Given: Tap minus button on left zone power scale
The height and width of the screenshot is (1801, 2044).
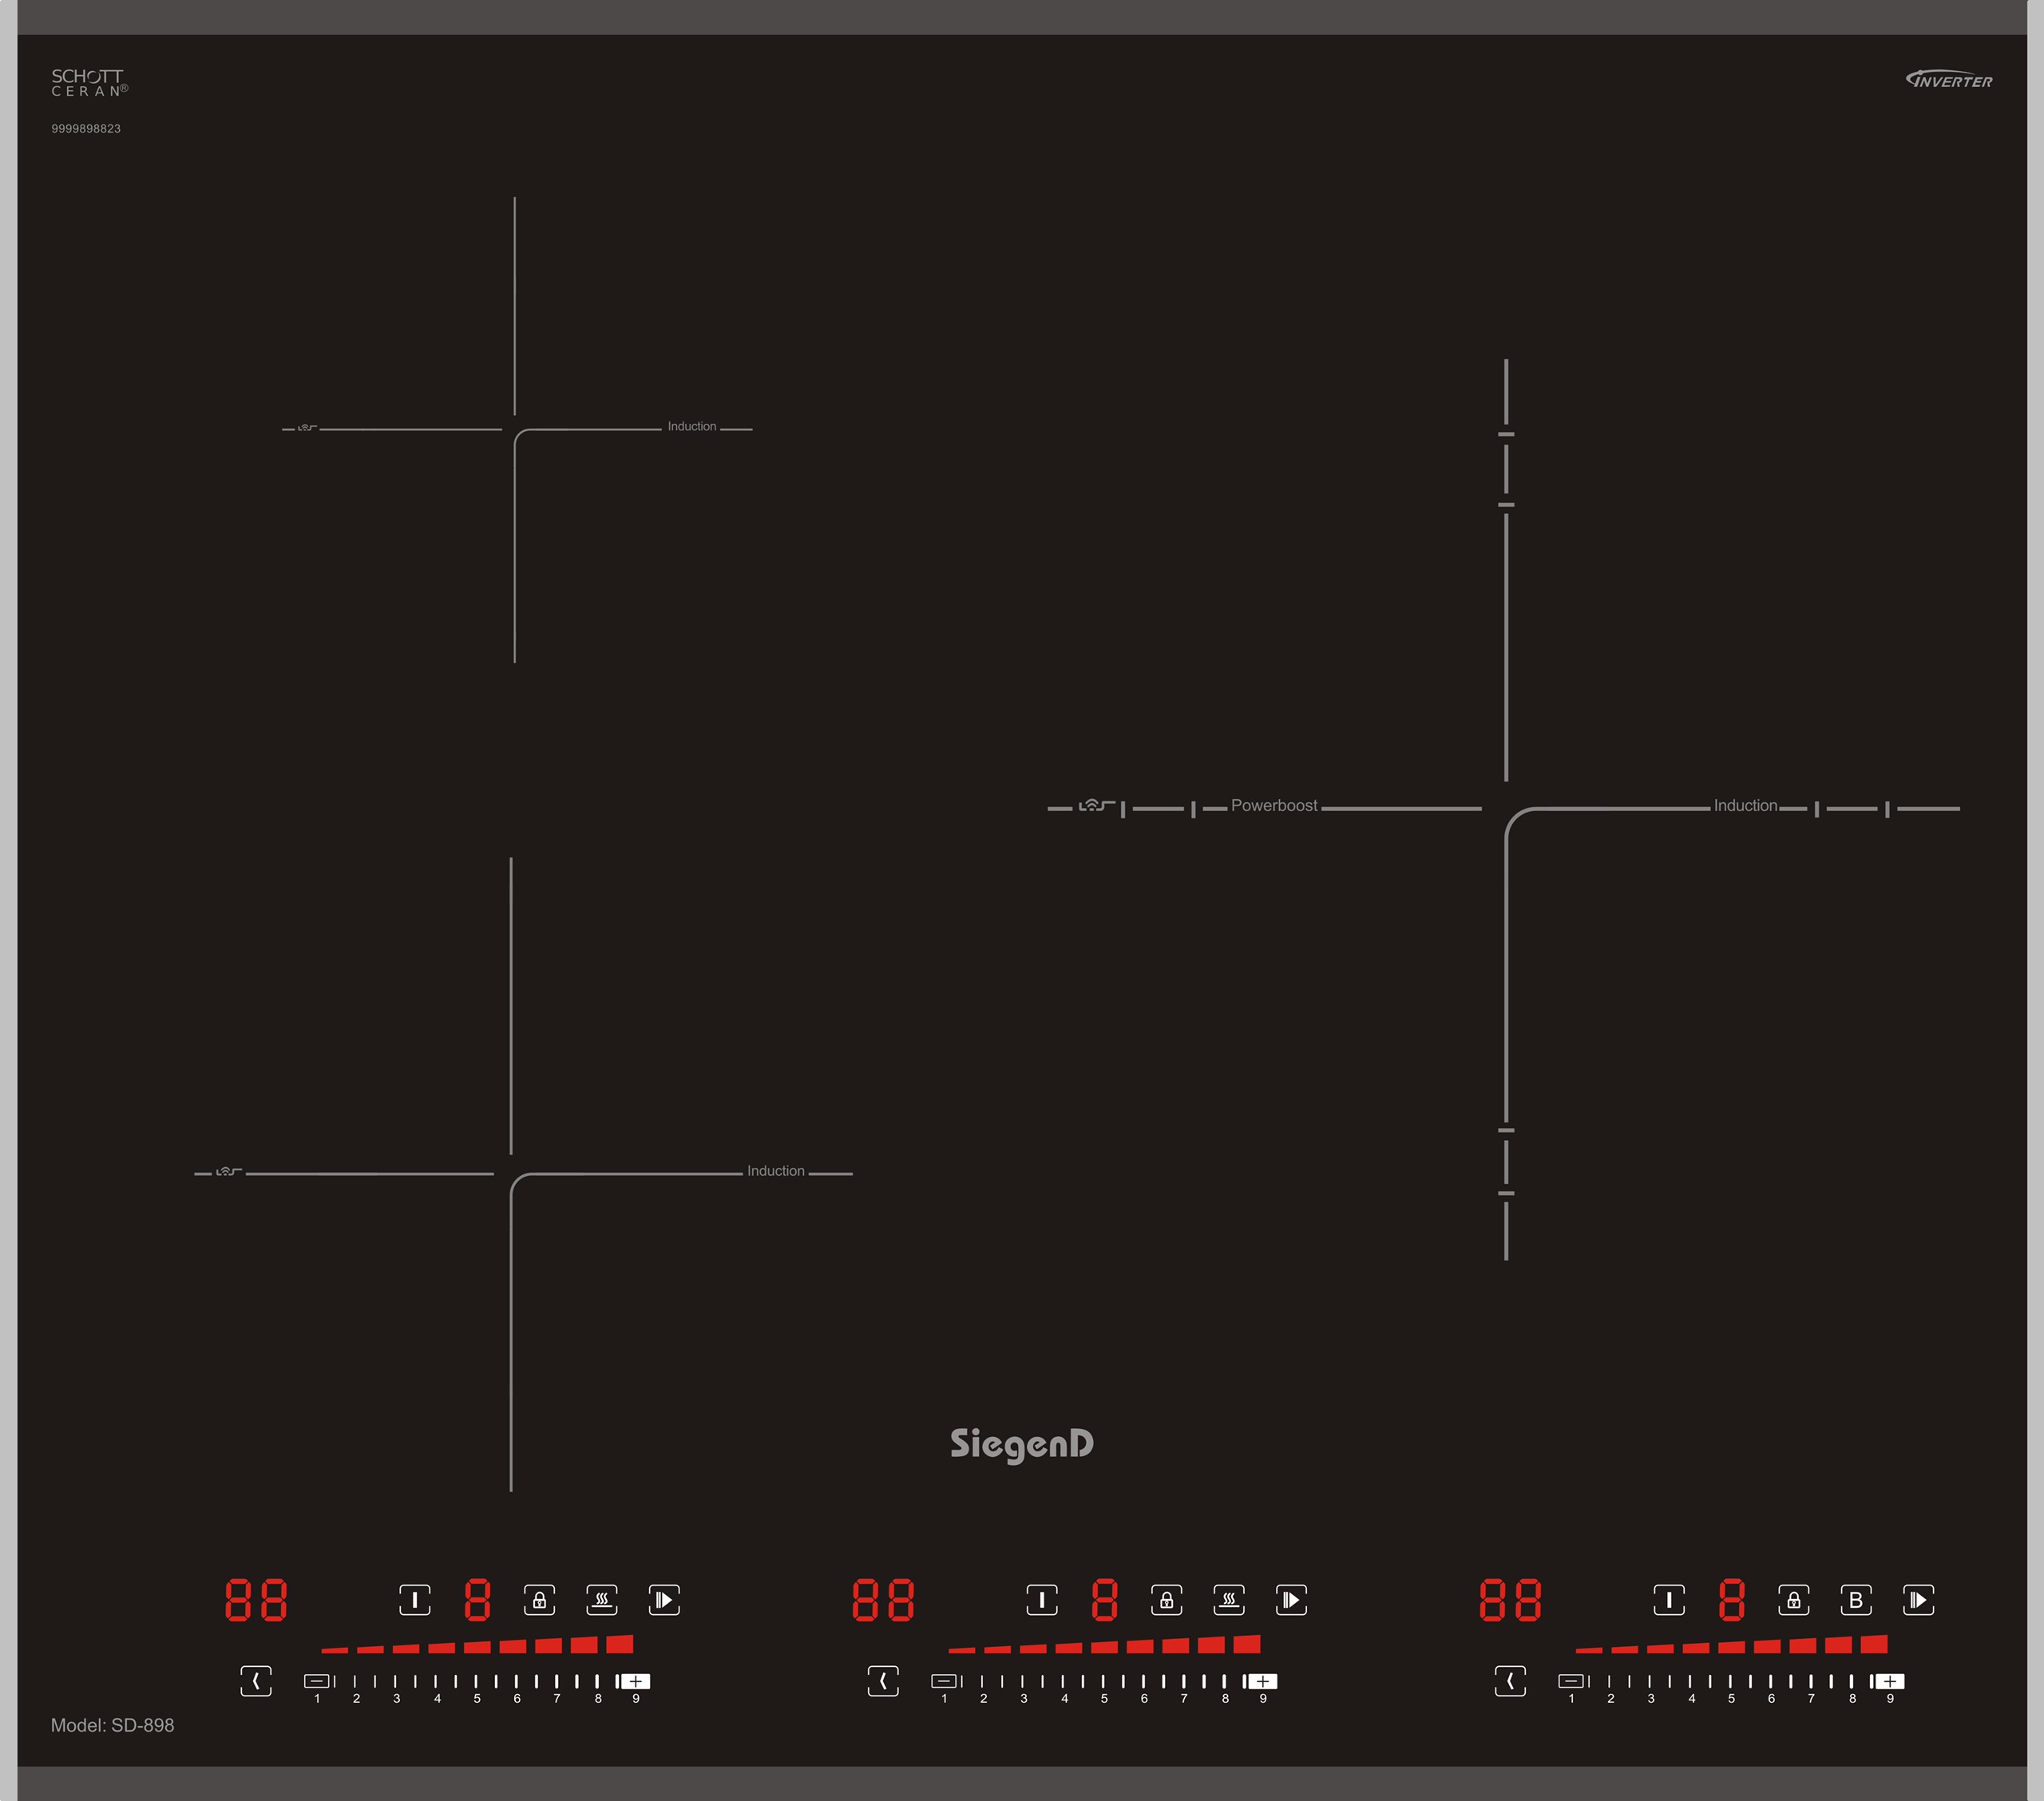Looking at the screenshot, I should (317, 1681).
